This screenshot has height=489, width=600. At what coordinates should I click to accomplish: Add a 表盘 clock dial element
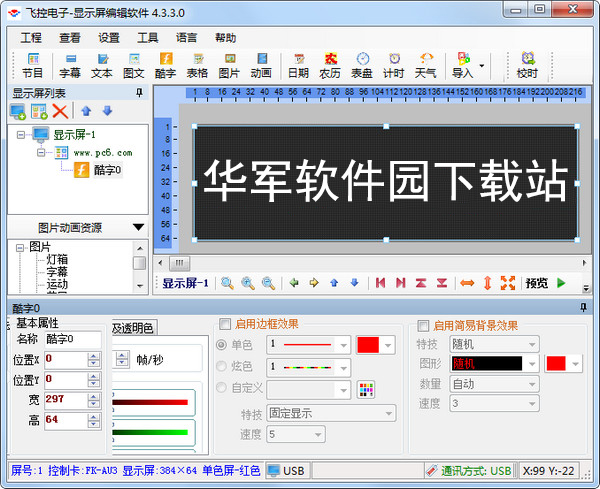pos(362,65)
